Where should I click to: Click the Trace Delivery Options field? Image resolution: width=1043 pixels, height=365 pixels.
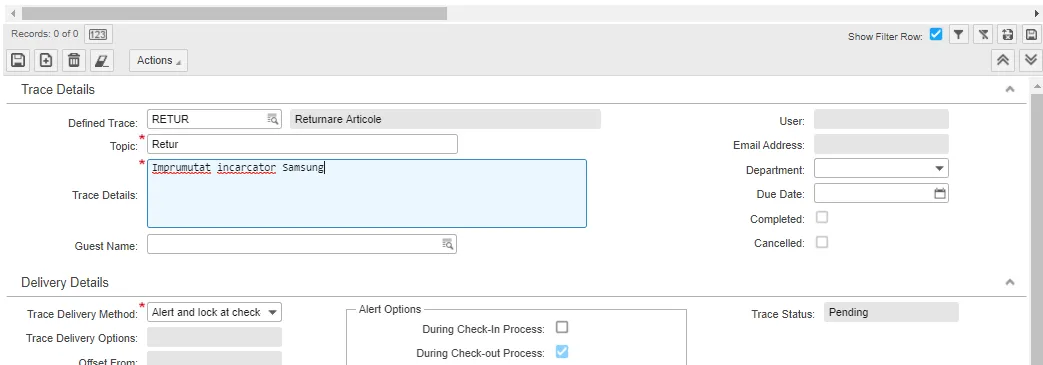tap(214, 337)
